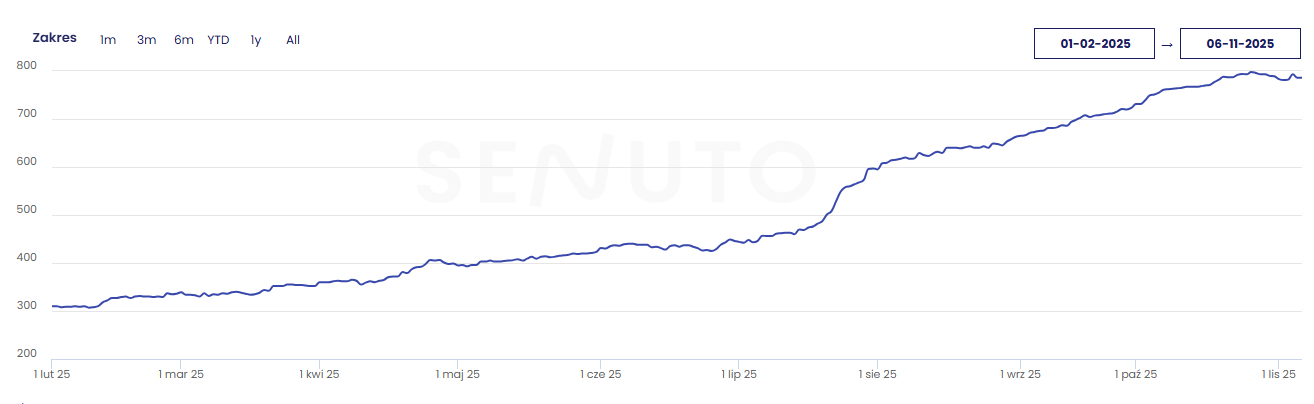Click the arrow between the date fields
The height and width of the screenshot is (404, 1314).
[x=1167, y=45]
